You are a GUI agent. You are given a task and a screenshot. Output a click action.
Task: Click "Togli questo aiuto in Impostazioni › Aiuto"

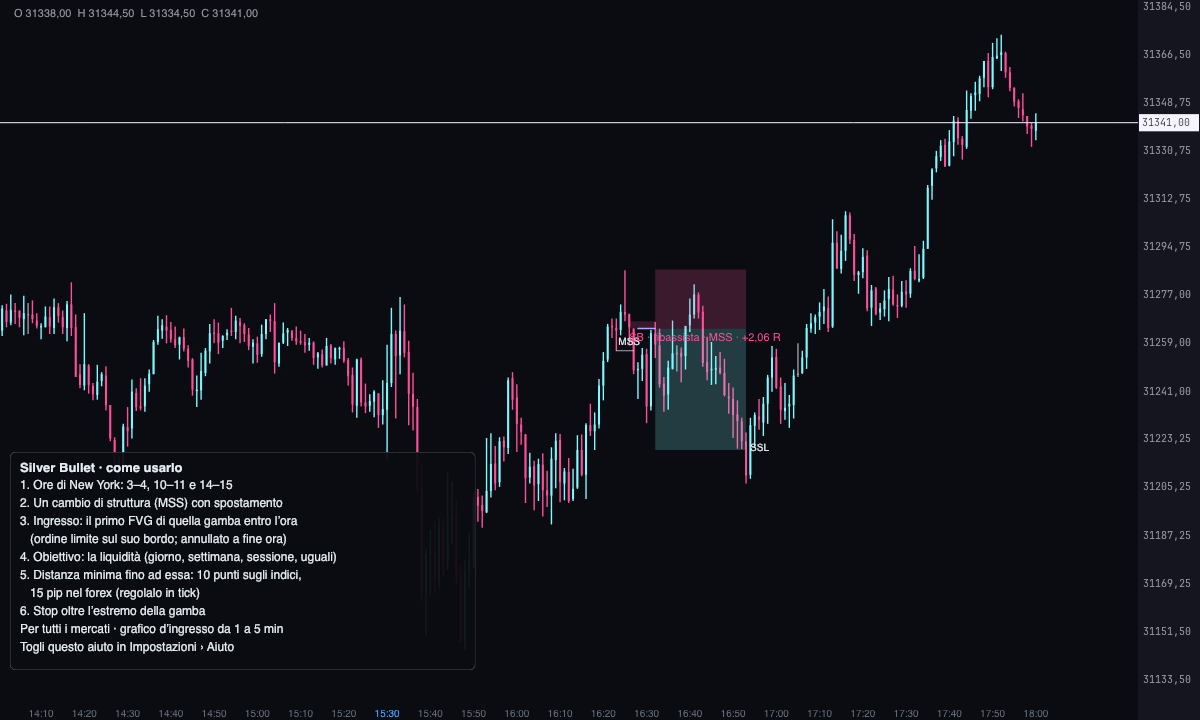click(127, 647)
